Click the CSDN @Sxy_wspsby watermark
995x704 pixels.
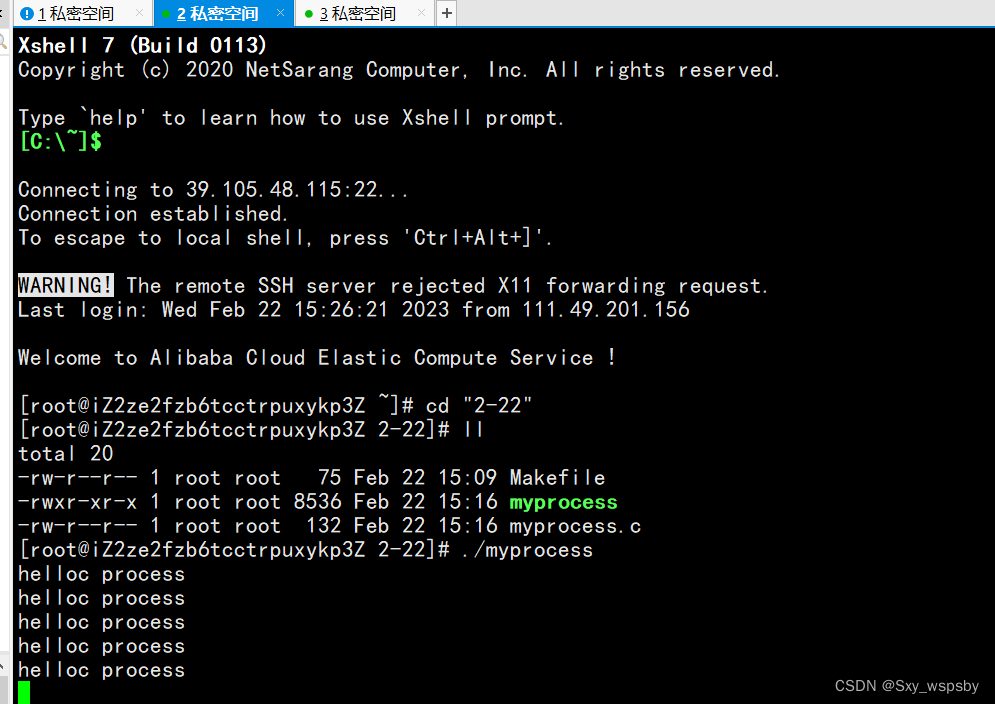(x=906, y=686)
